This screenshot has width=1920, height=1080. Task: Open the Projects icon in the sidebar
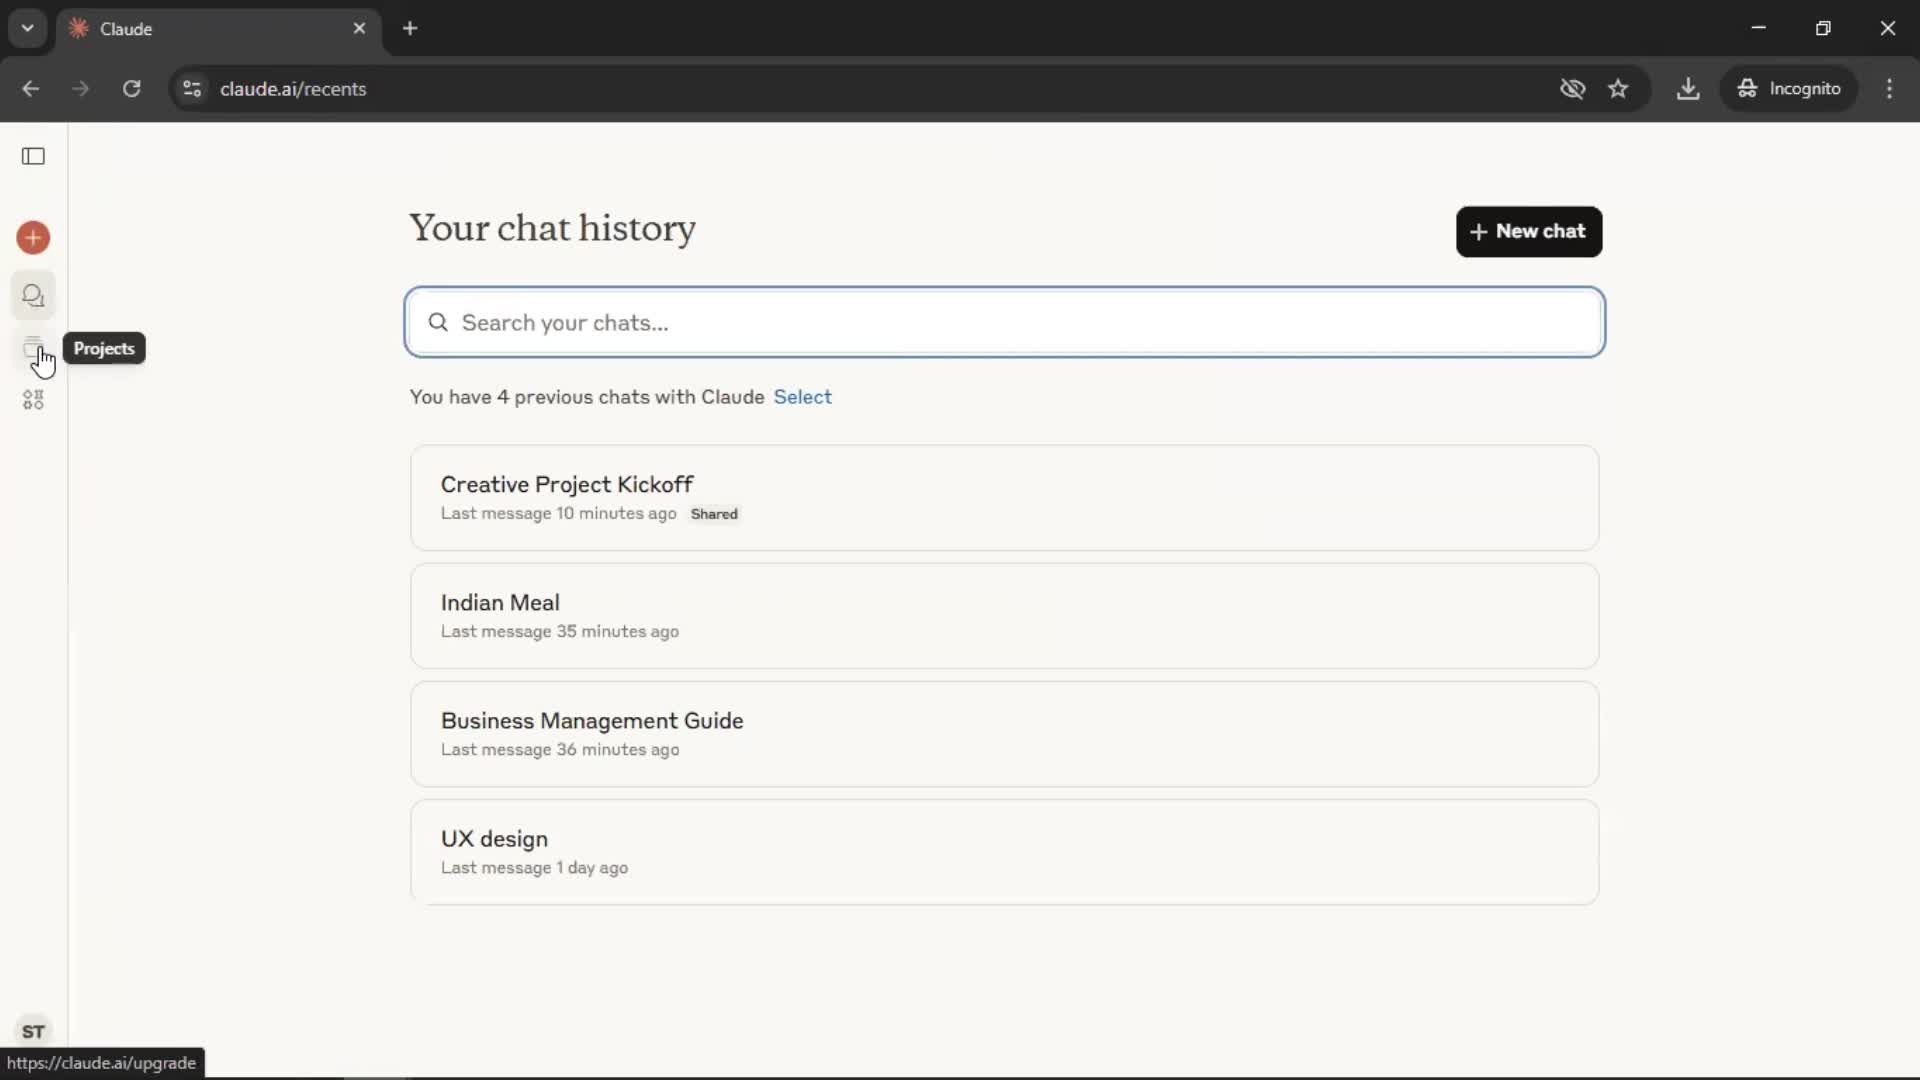coord(33,348)
